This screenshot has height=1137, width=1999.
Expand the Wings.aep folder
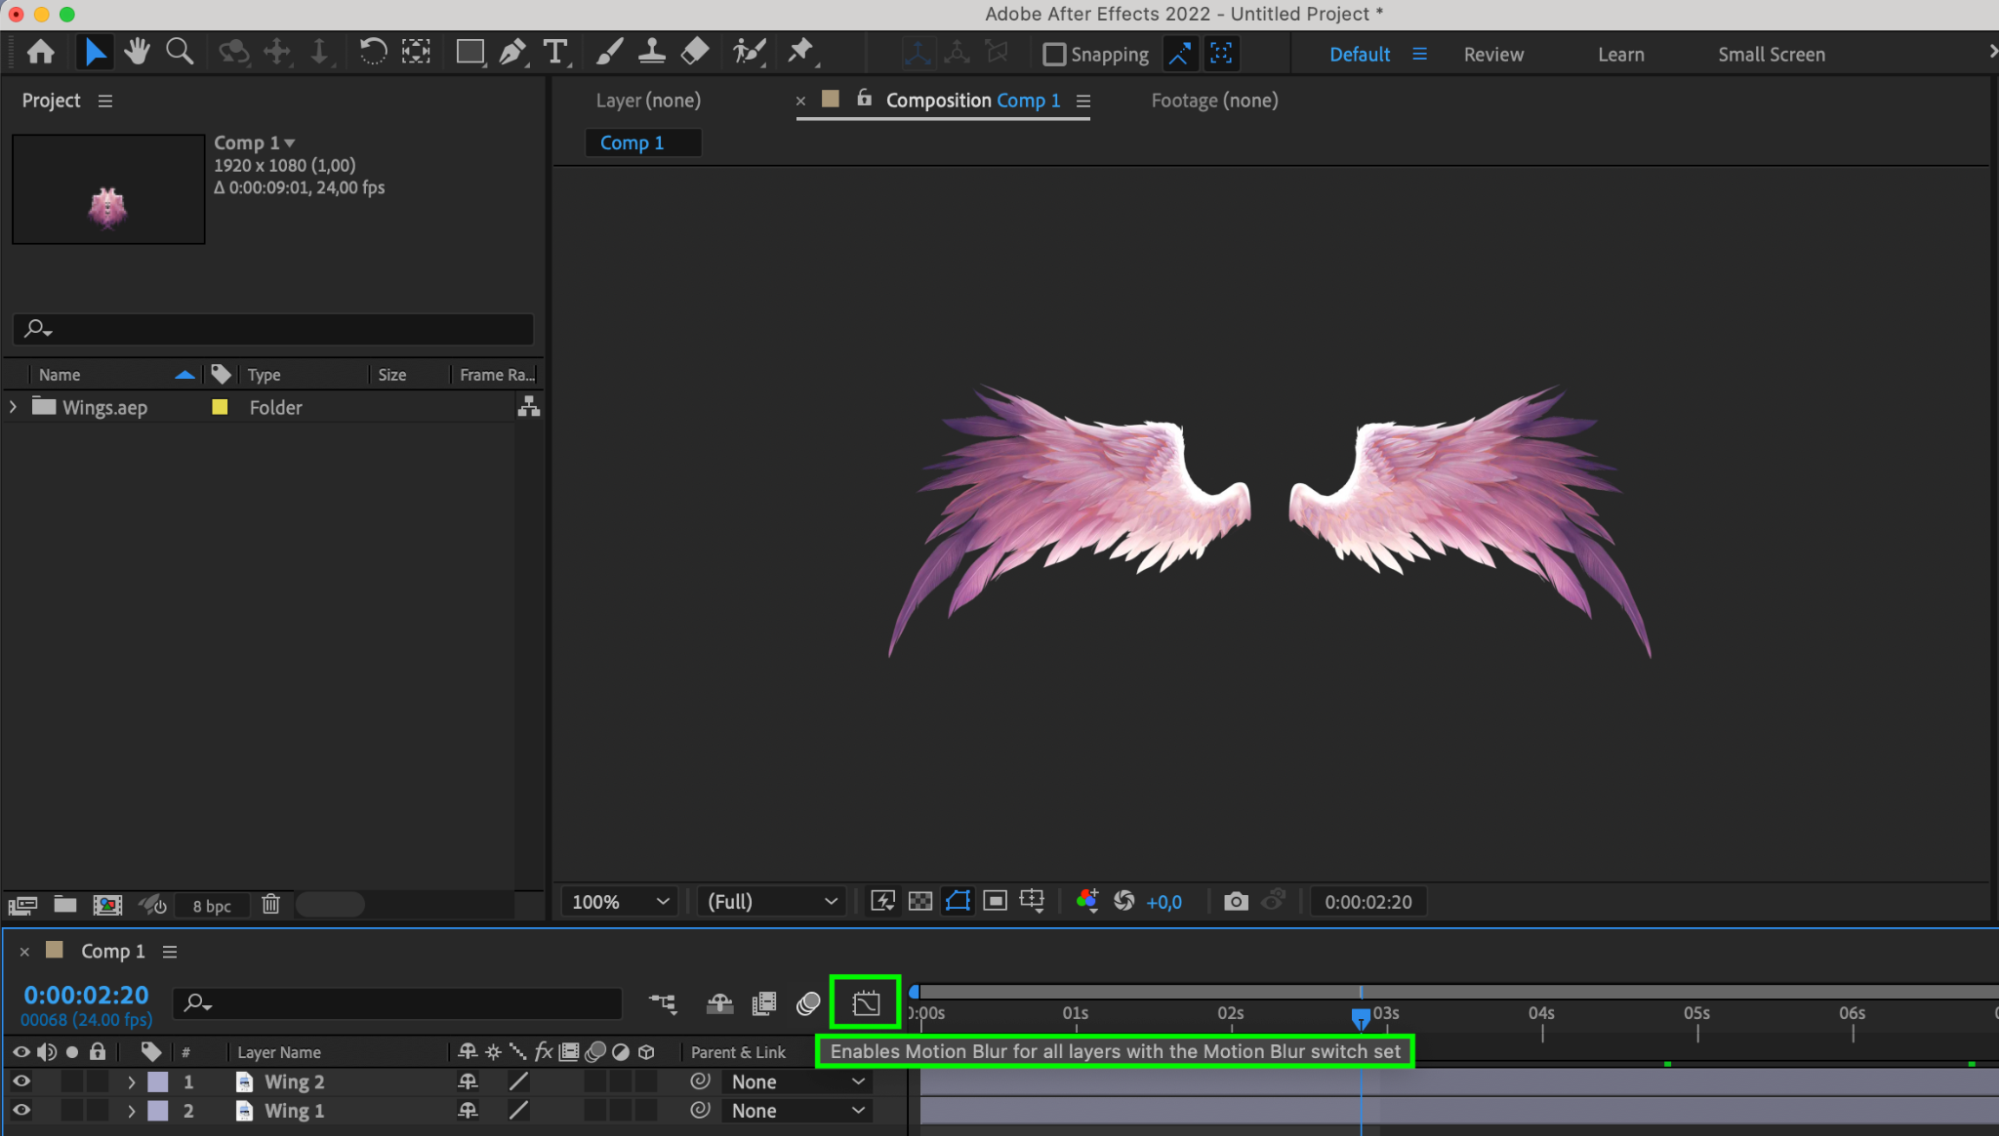pos(13,407)
